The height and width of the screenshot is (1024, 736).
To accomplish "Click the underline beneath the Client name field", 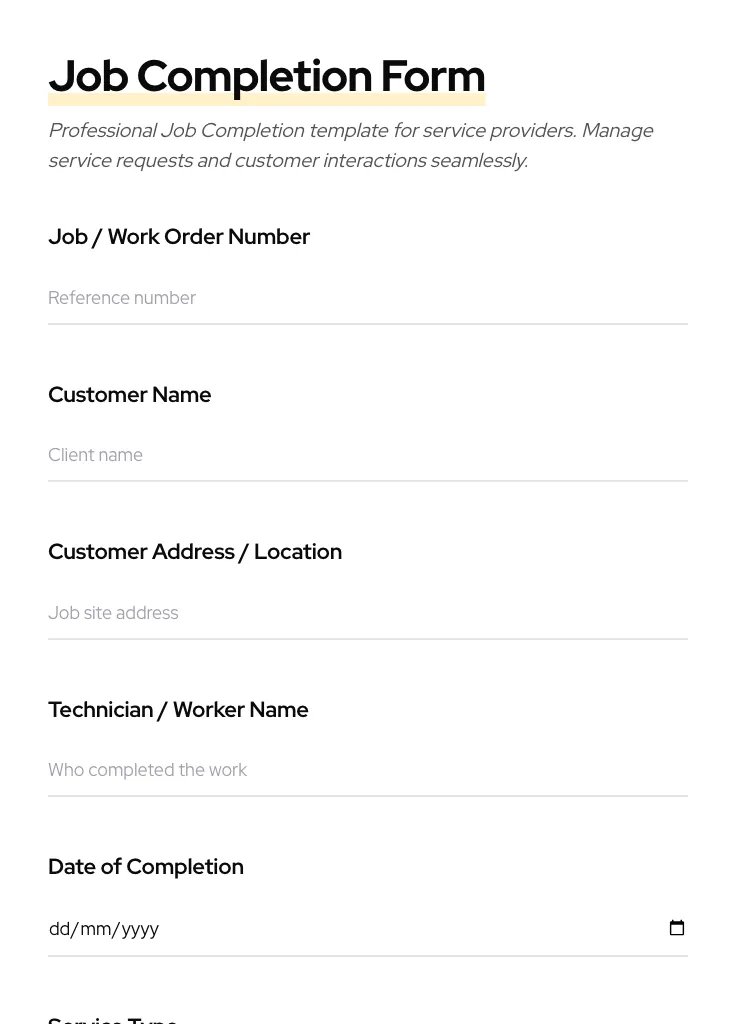I will [x=368, y=481].
